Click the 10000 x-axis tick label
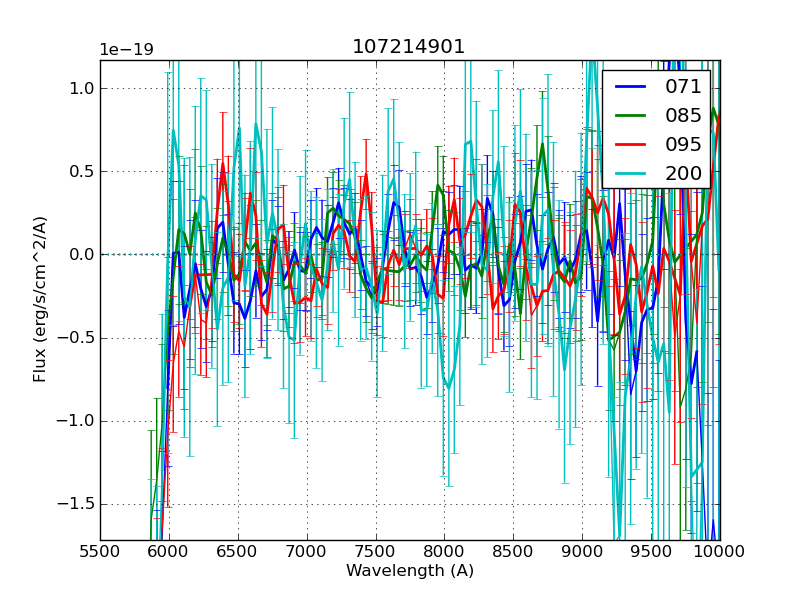The height and width of the screenshot is (600, 800). click(720, 550)
